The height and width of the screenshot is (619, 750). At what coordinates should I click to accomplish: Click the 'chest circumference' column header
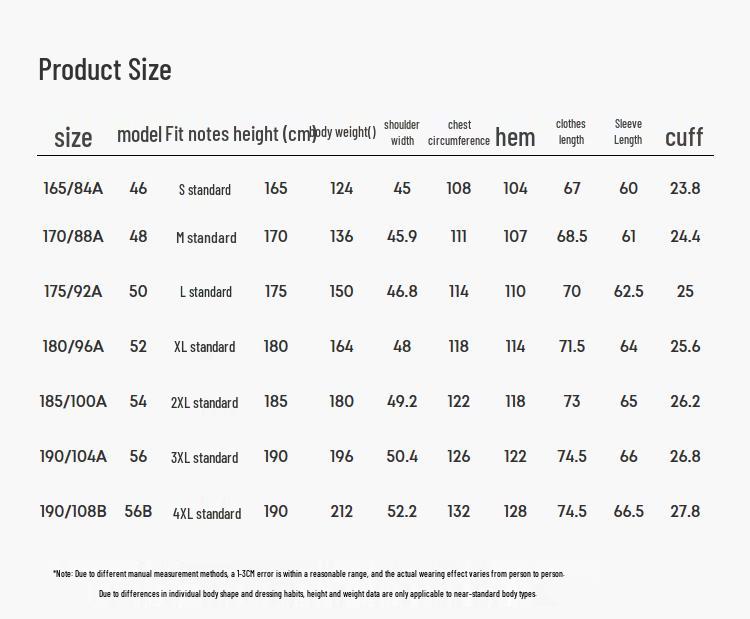click(459, 133)
